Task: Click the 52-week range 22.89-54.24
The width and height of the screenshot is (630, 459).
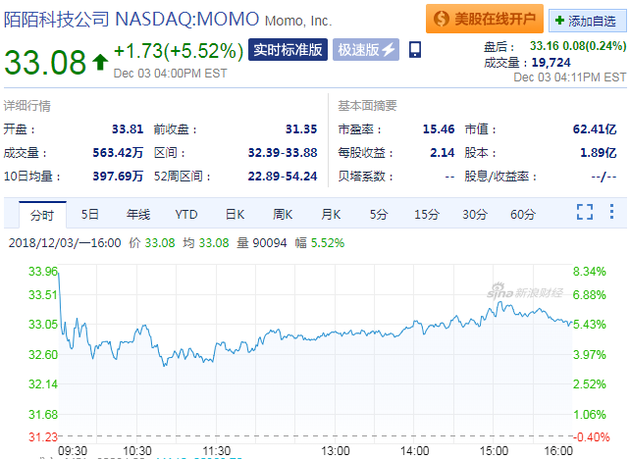Action: pyautogui.click(x=282, y=176)
